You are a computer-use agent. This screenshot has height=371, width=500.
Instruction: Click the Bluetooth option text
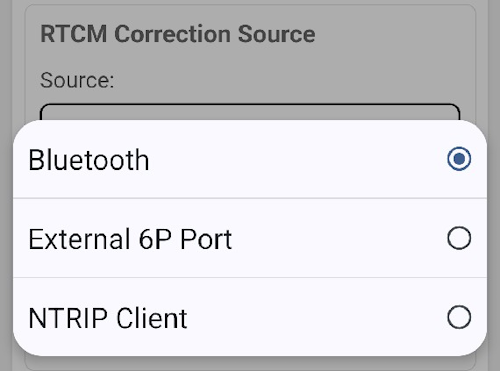coord(89,160)
